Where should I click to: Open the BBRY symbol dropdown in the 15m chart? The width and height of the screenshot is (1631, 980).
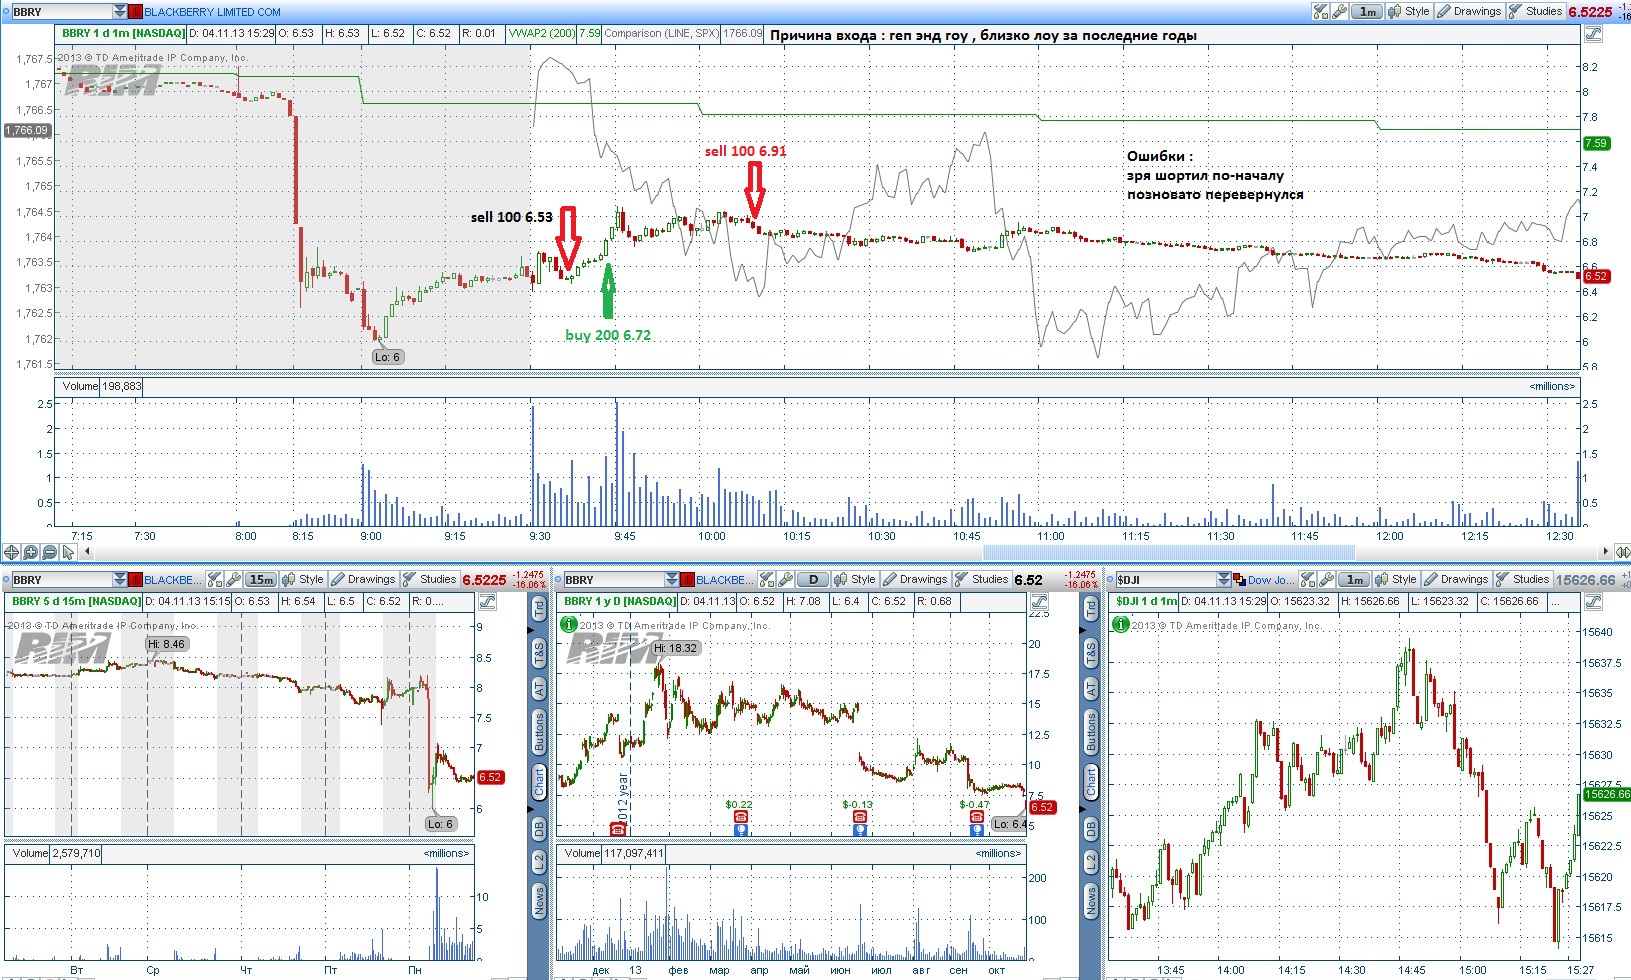click(120, 580)
